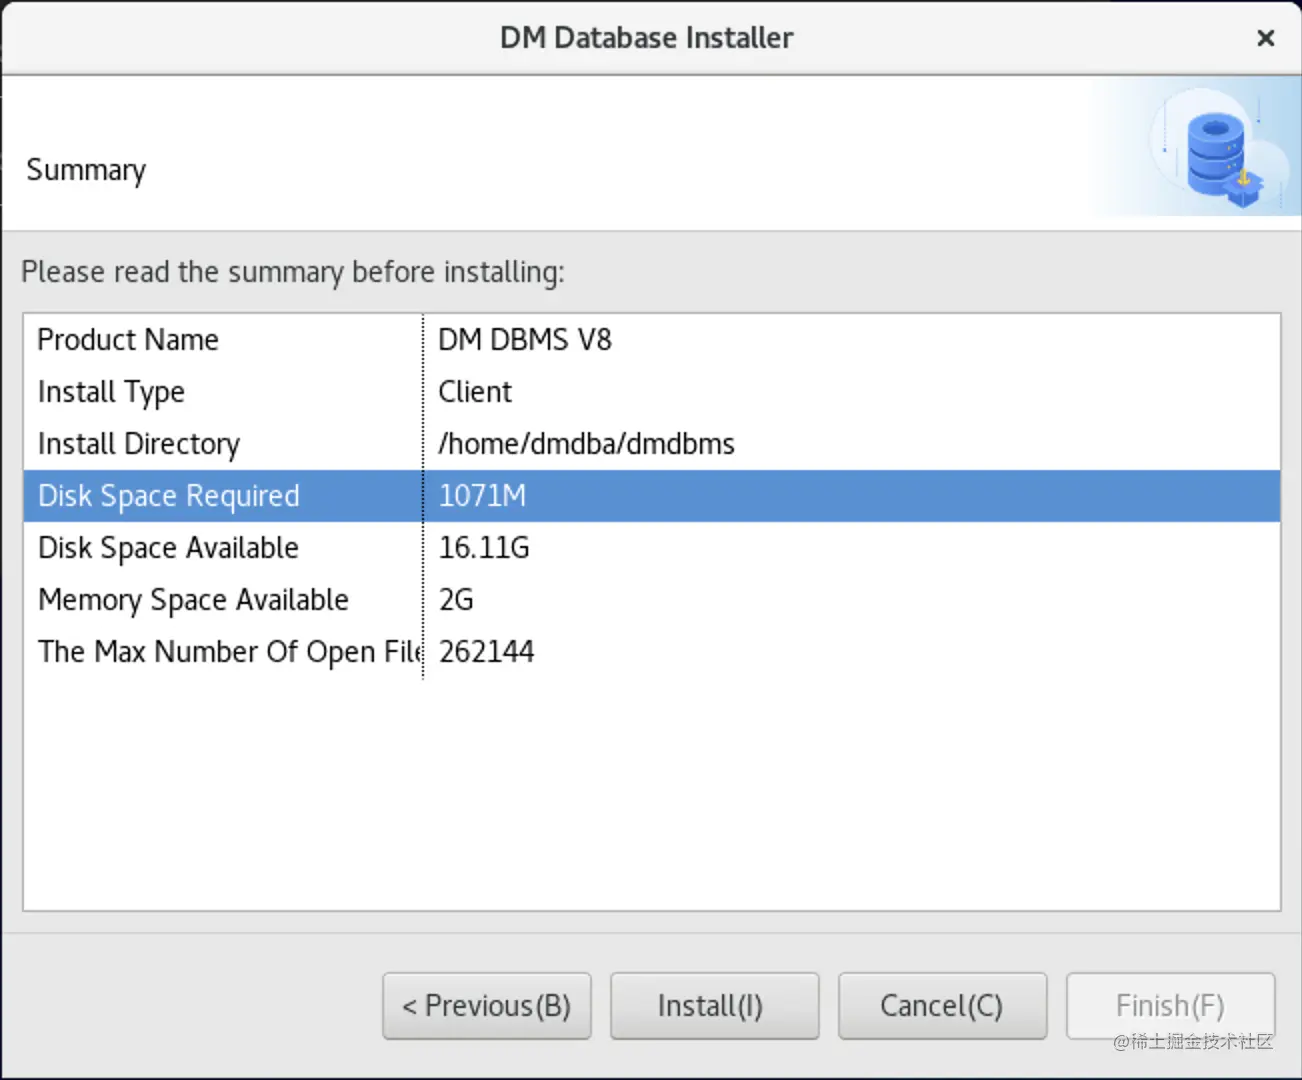The height and width of the screenshot is (1080, 1302).
Task: Select the 16.11G available disk value
Action: pyautogui.click(x=484, y=548)
